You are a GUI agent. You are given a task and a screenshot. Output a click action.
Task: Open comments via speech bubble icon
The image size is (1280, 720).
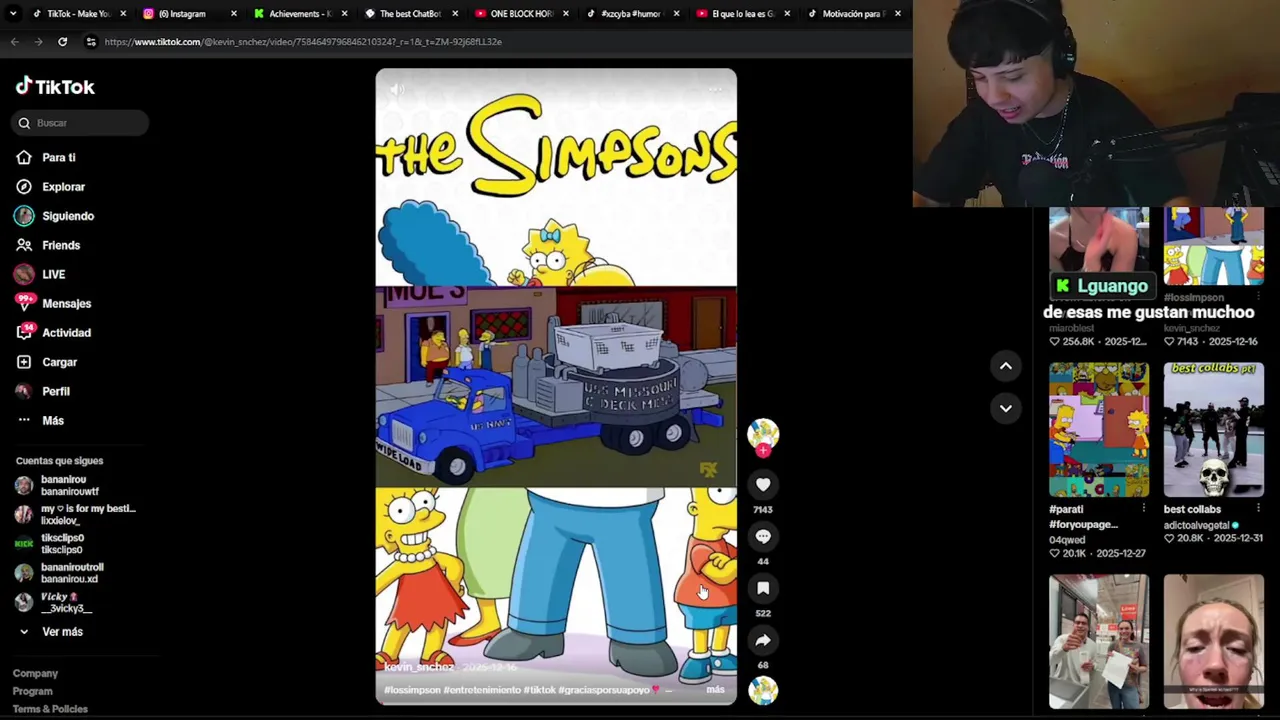click(763, 537)
